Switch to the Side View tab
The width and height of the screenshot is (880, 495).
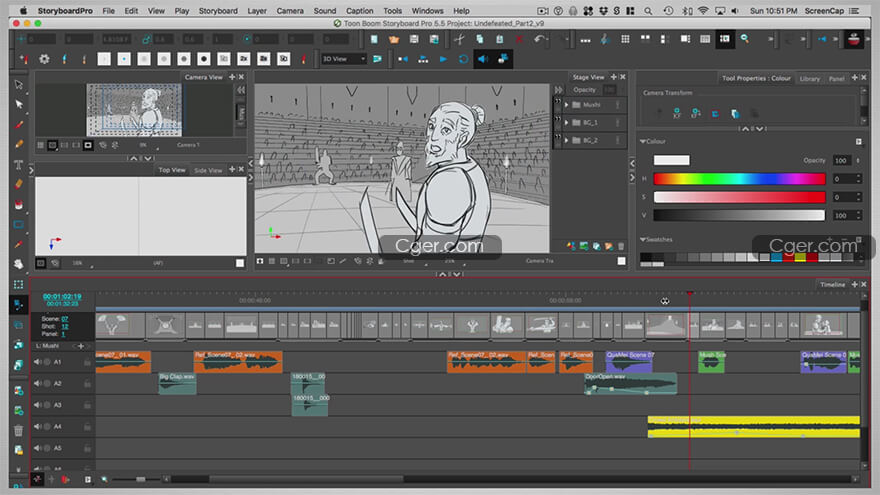click(208, 170)
